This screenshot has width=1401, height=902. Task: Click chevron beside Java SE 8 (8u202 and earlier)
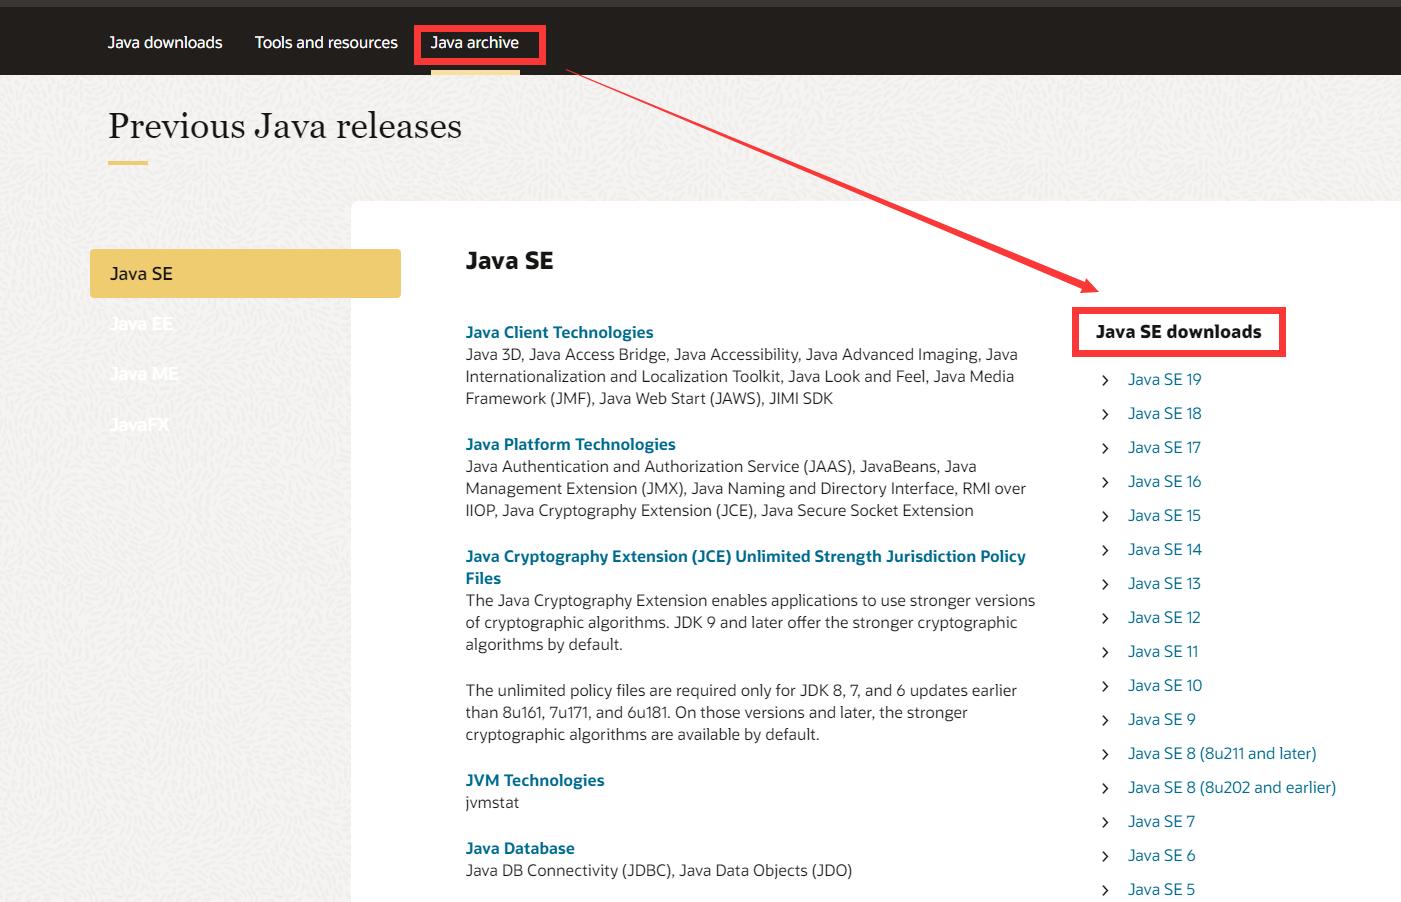pos(1105,788)
